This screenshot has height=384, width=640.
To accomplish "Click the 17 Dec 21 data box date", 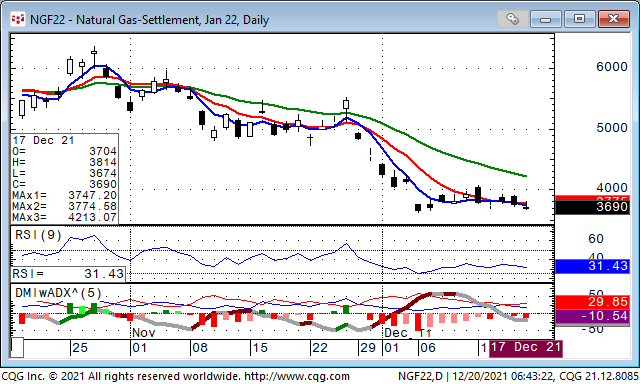I will coord(43,140).
